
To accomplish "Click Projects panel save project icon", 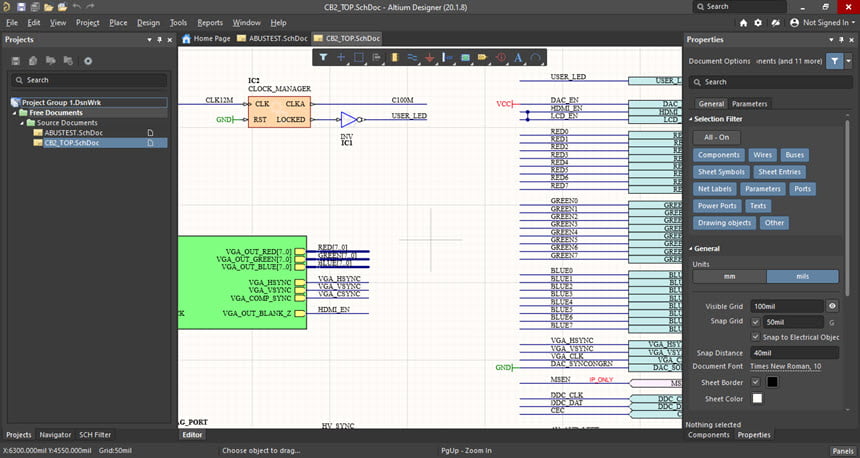I will coord(15,61).
